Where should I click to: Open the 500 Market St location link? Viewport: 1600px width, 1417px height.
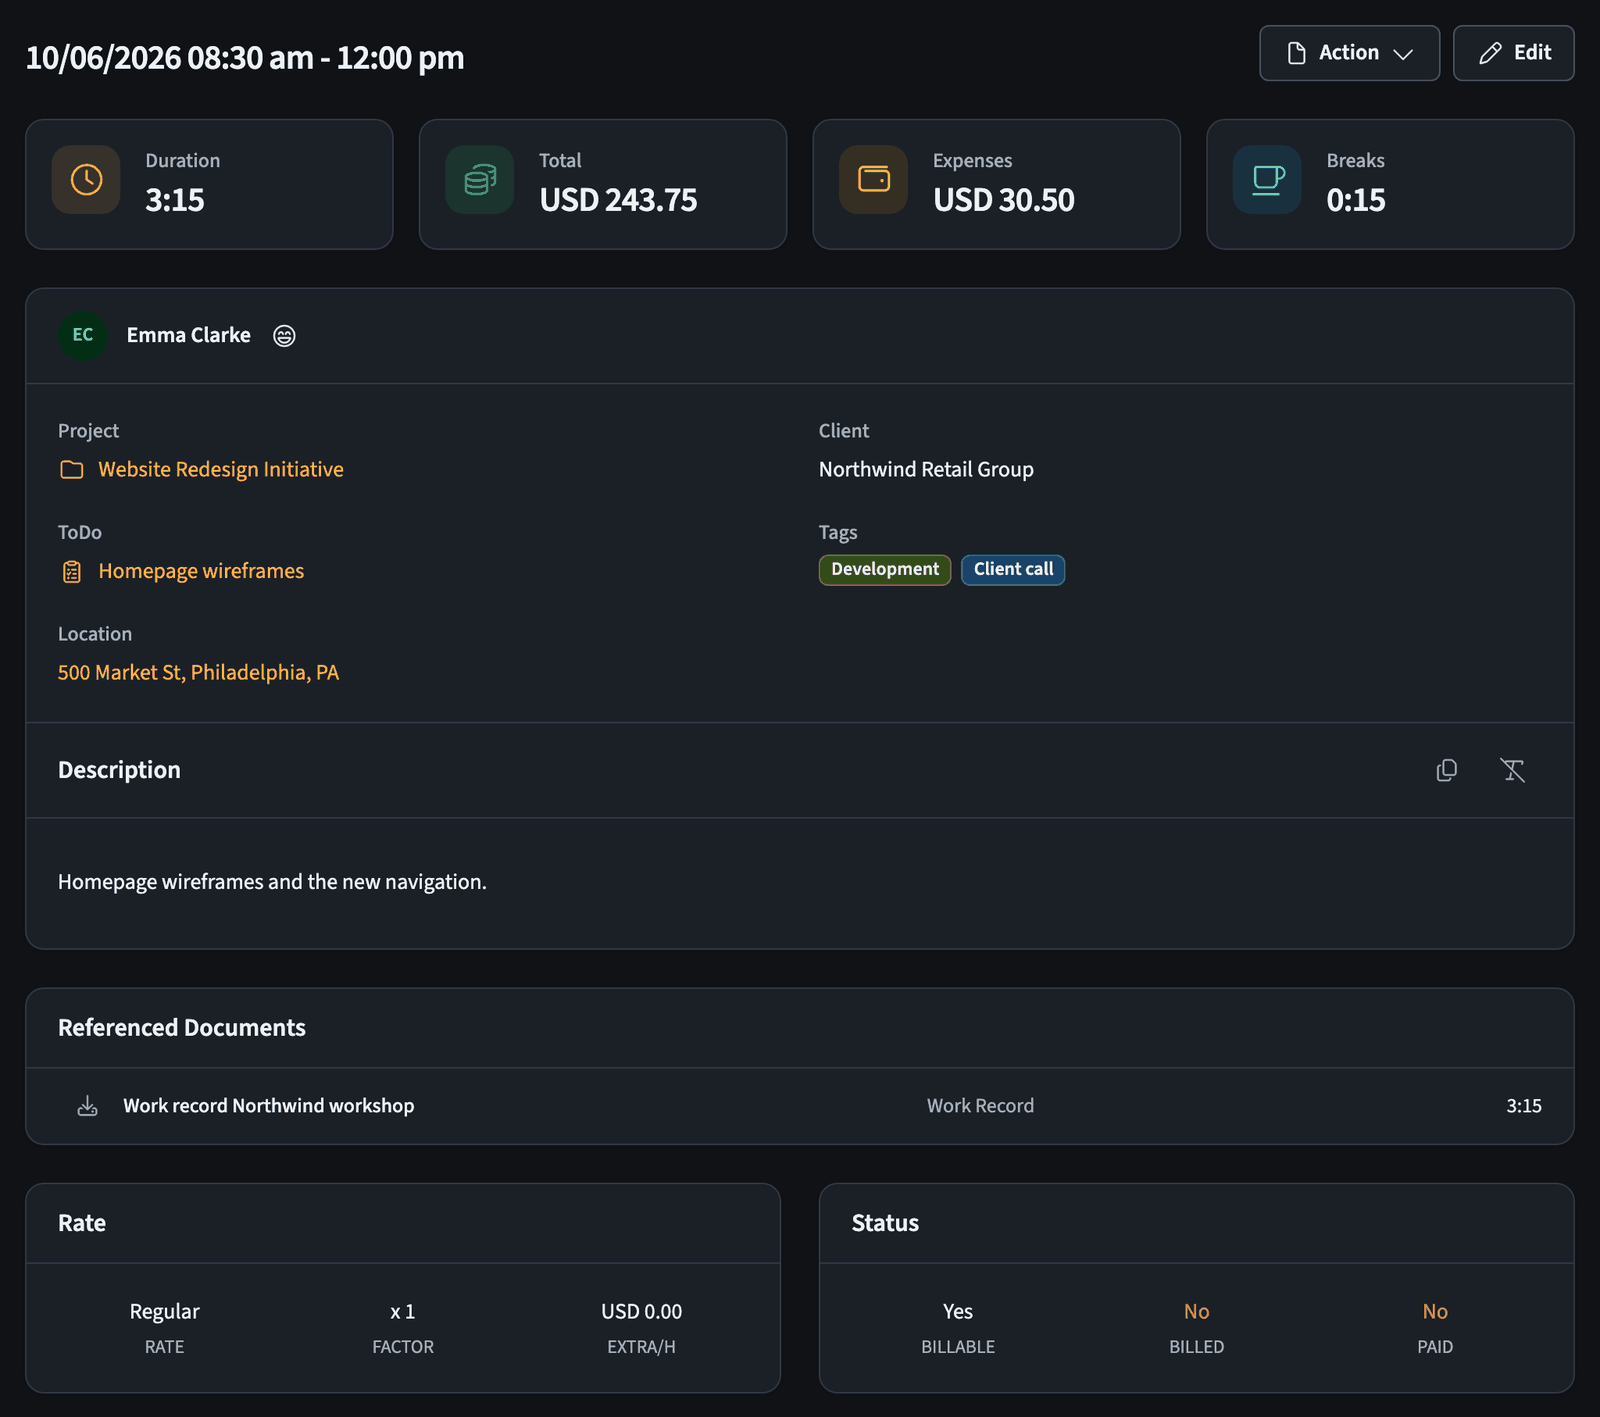198,672
